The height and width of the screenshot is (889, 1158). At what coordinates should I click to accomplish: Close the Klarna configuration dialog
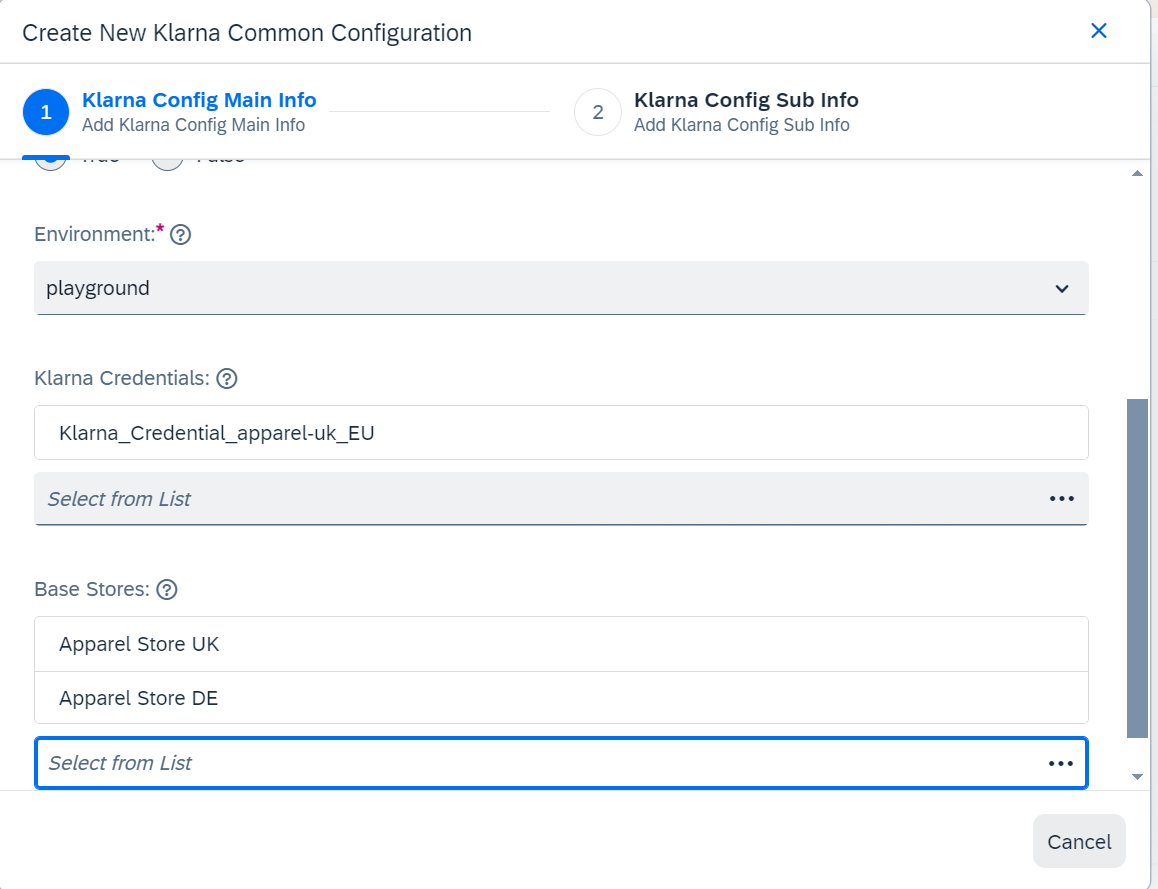click(1099, 31)
